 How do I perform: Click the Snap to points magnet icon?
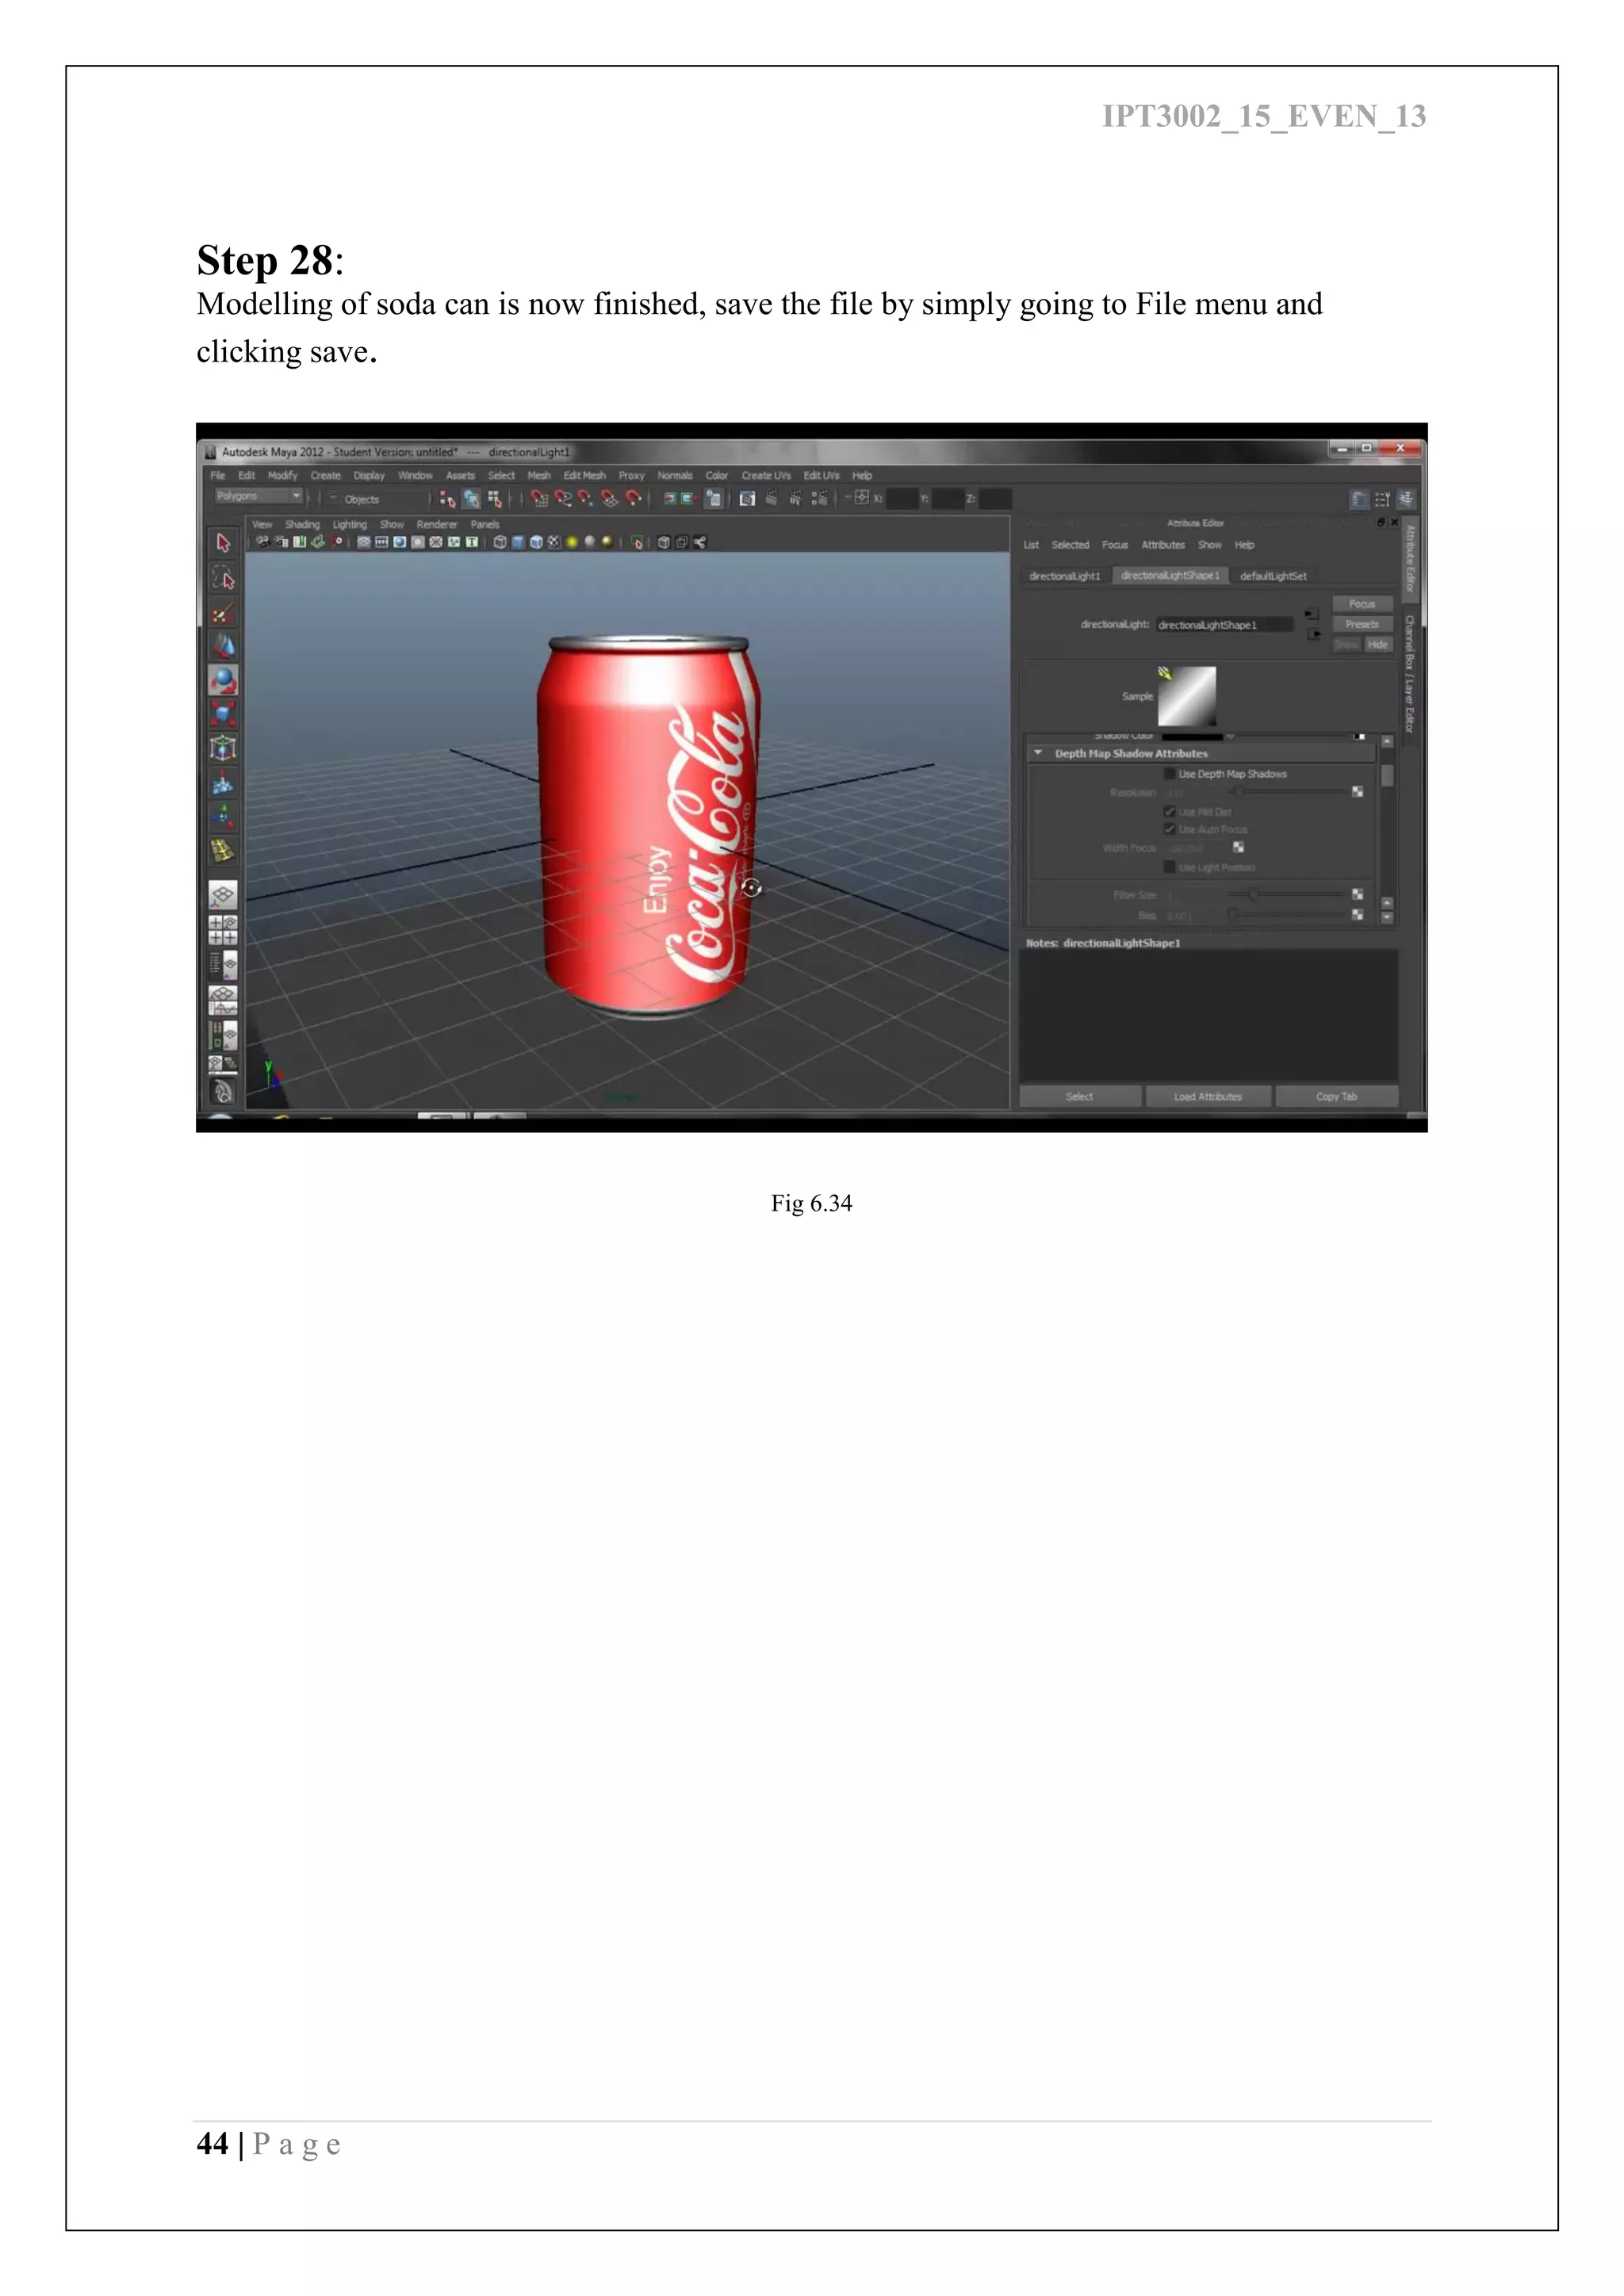pyautogui.click(x=585, y=499)
